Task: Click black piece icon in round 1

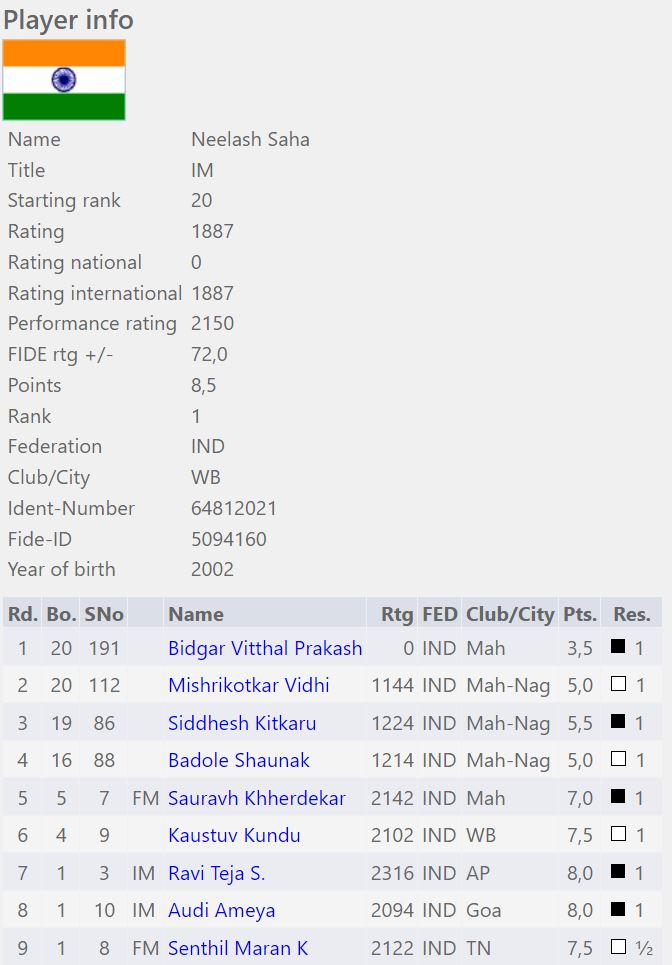Action: click(618, 647)
